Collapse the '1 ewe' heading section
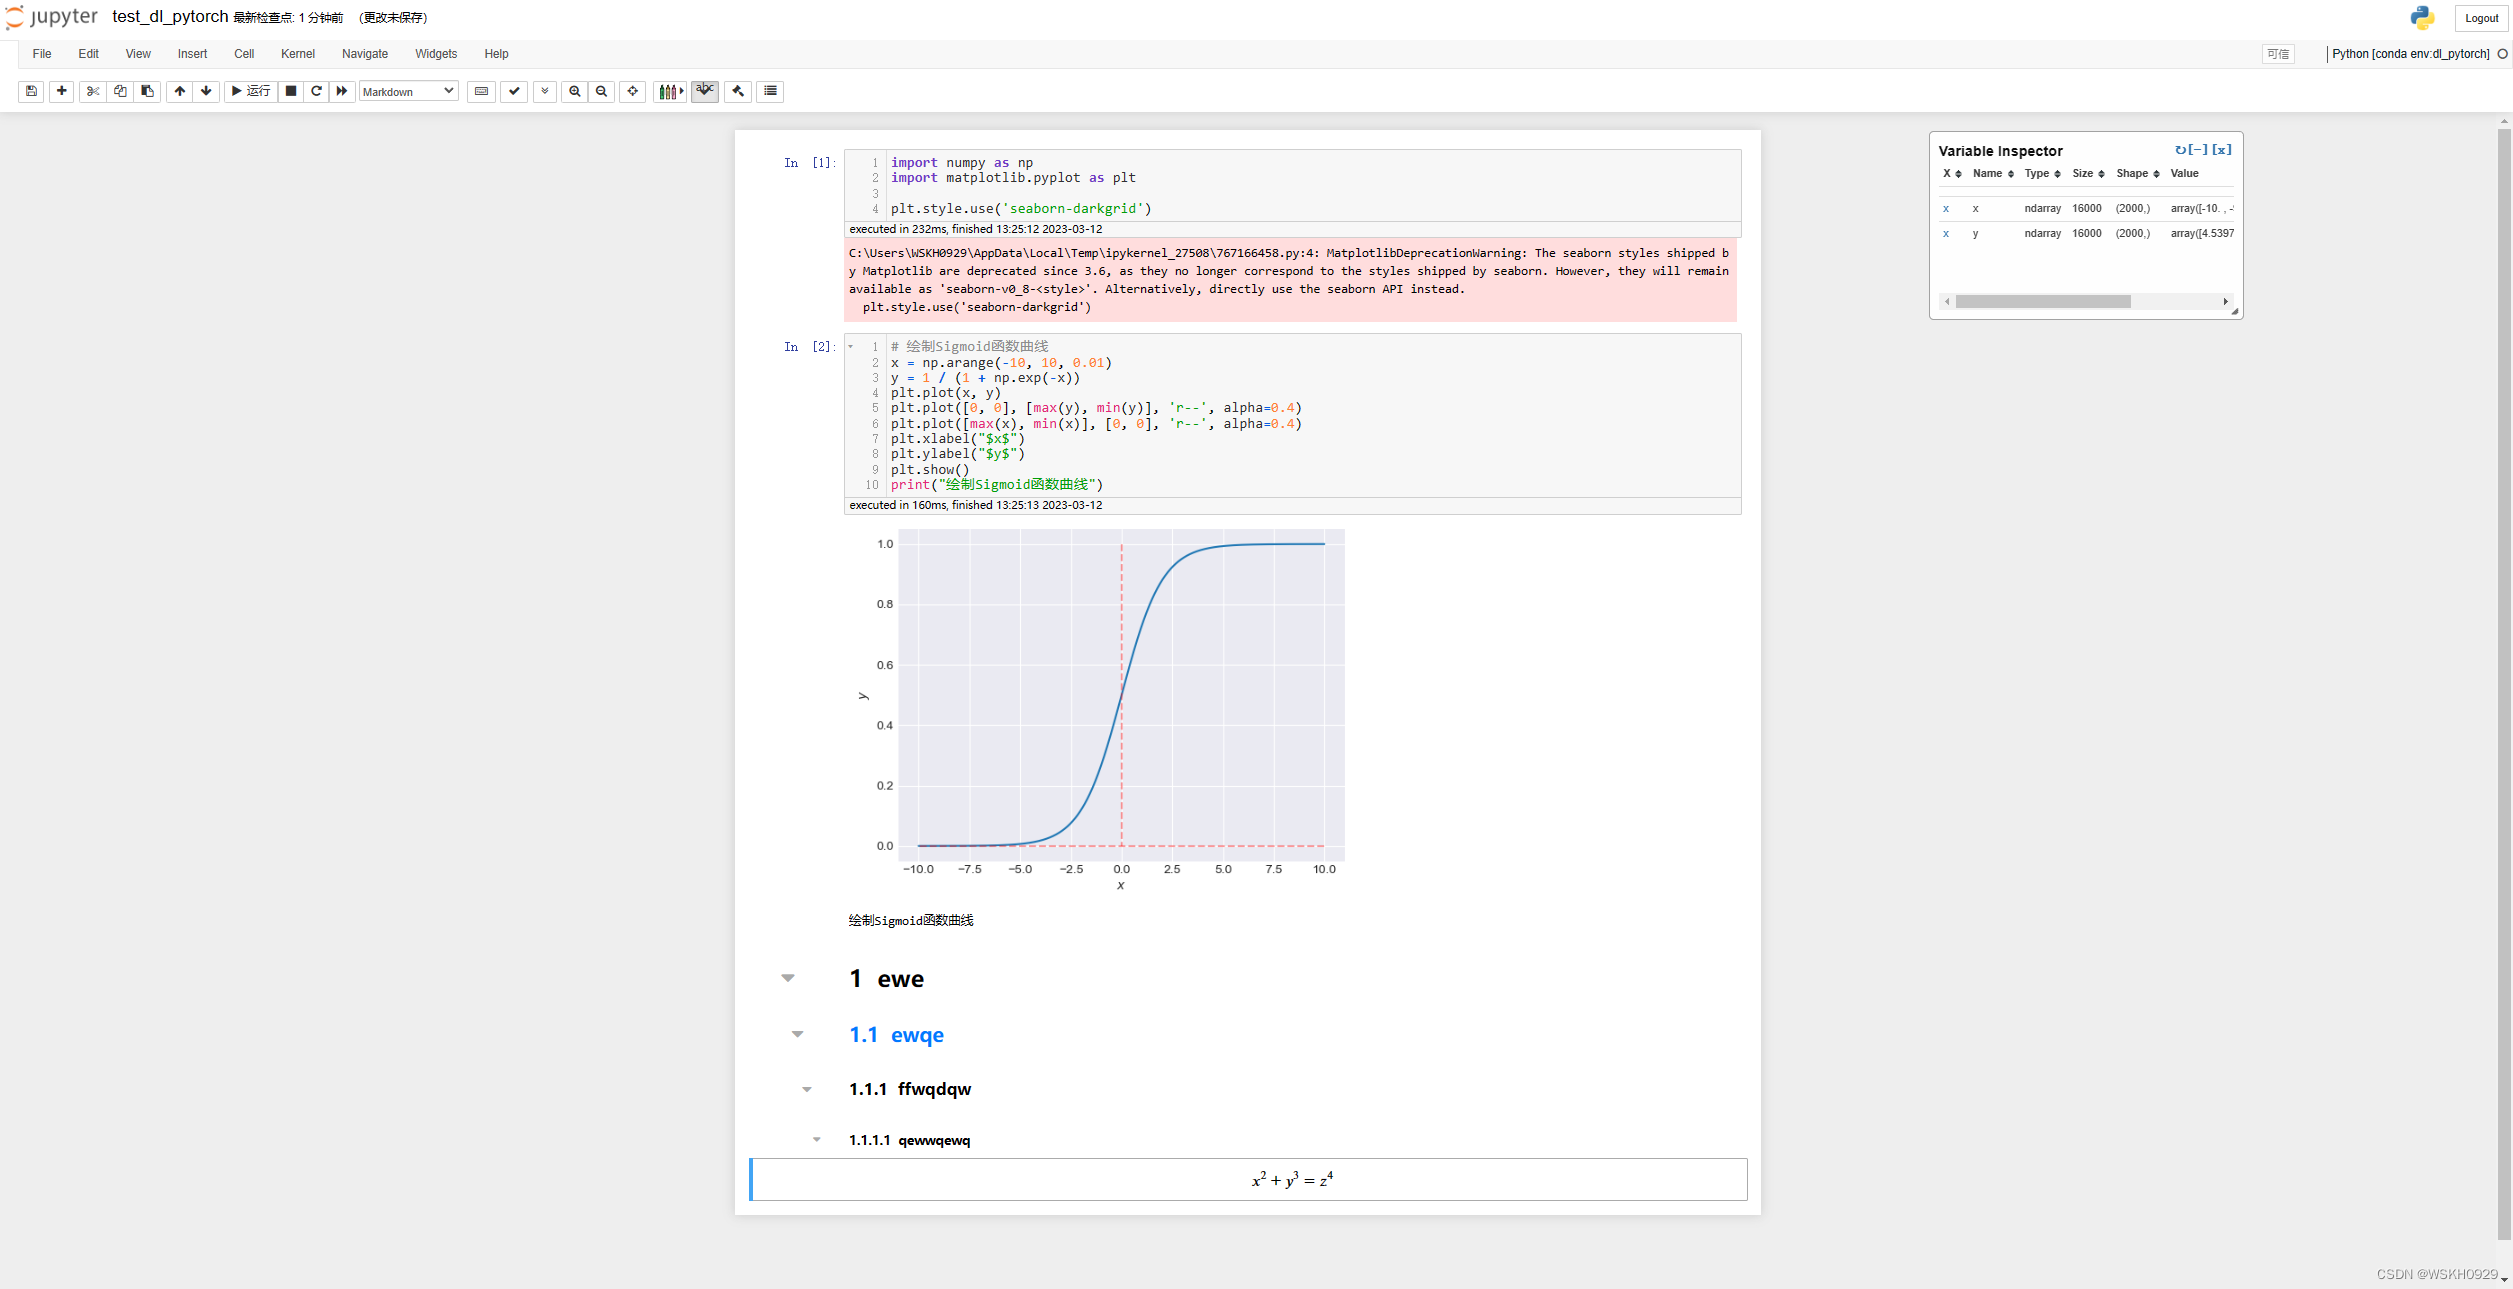 (x=788, y=978)
